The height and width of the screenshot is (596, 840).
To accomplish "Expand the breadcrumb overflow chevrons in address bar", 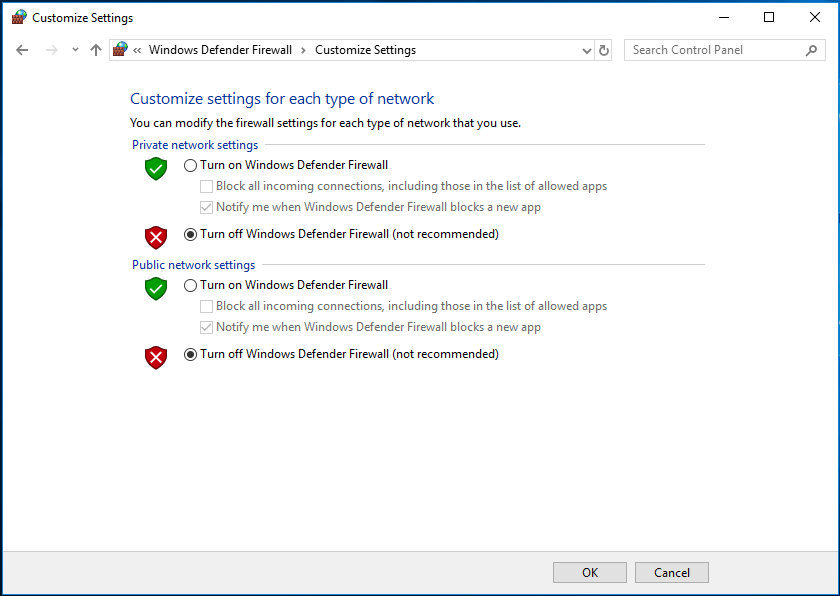I will pos(135,49).
